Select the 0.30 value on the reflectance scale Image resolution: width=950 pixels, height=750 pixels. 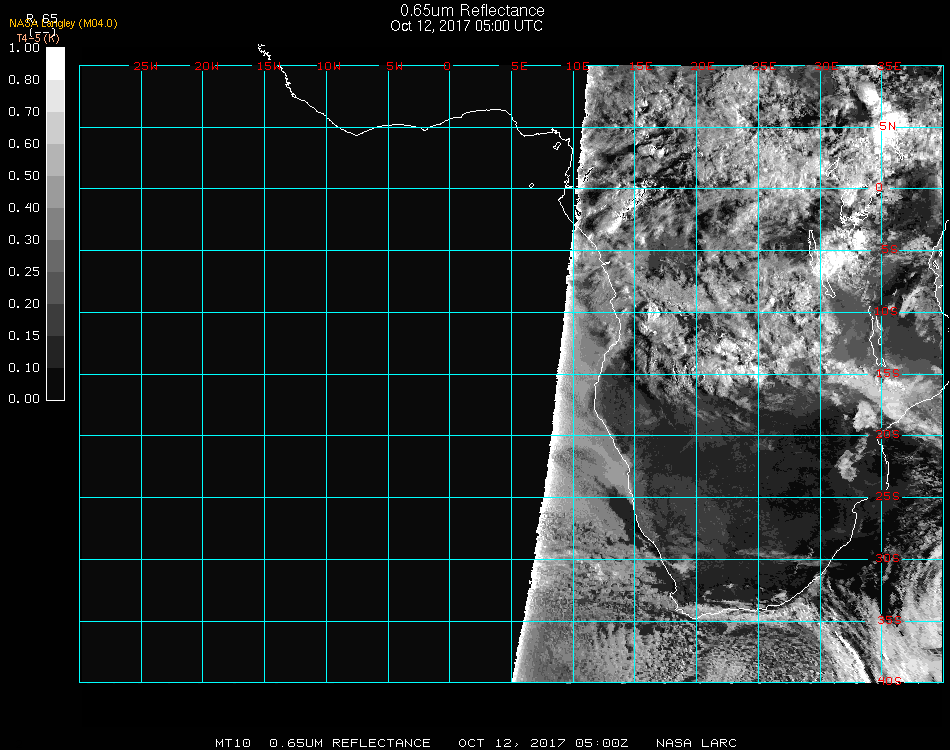click(x=24, y=240)
